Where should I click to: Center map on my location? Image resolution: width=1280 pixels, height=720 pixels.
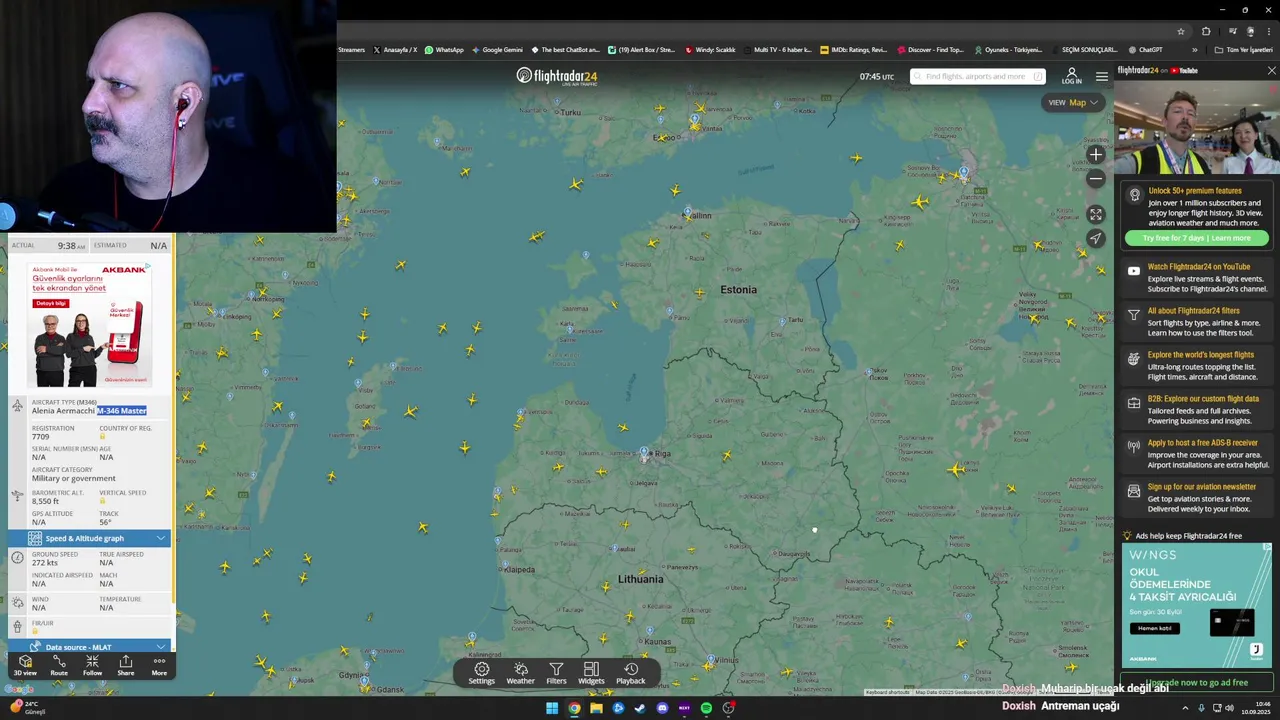[x=1096, y=239]
